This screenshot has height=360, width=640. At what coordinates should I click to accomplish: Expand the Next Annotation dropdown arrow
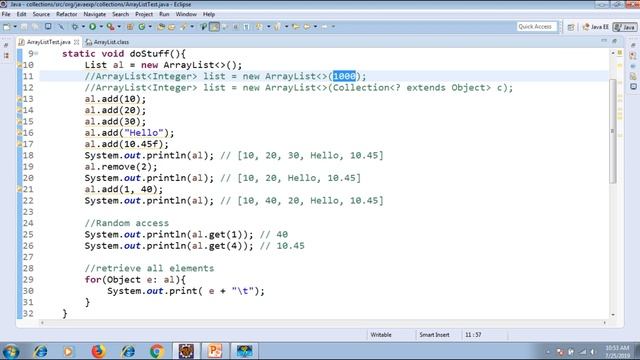[268, 27]
